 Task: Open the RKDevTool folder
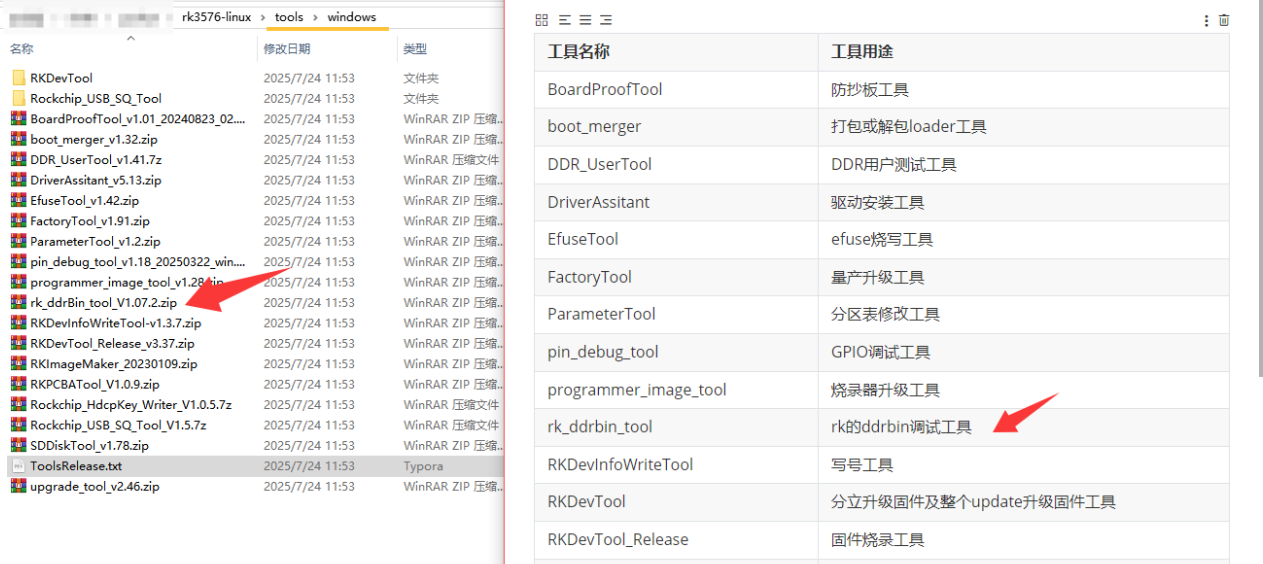tap(61, 78)
